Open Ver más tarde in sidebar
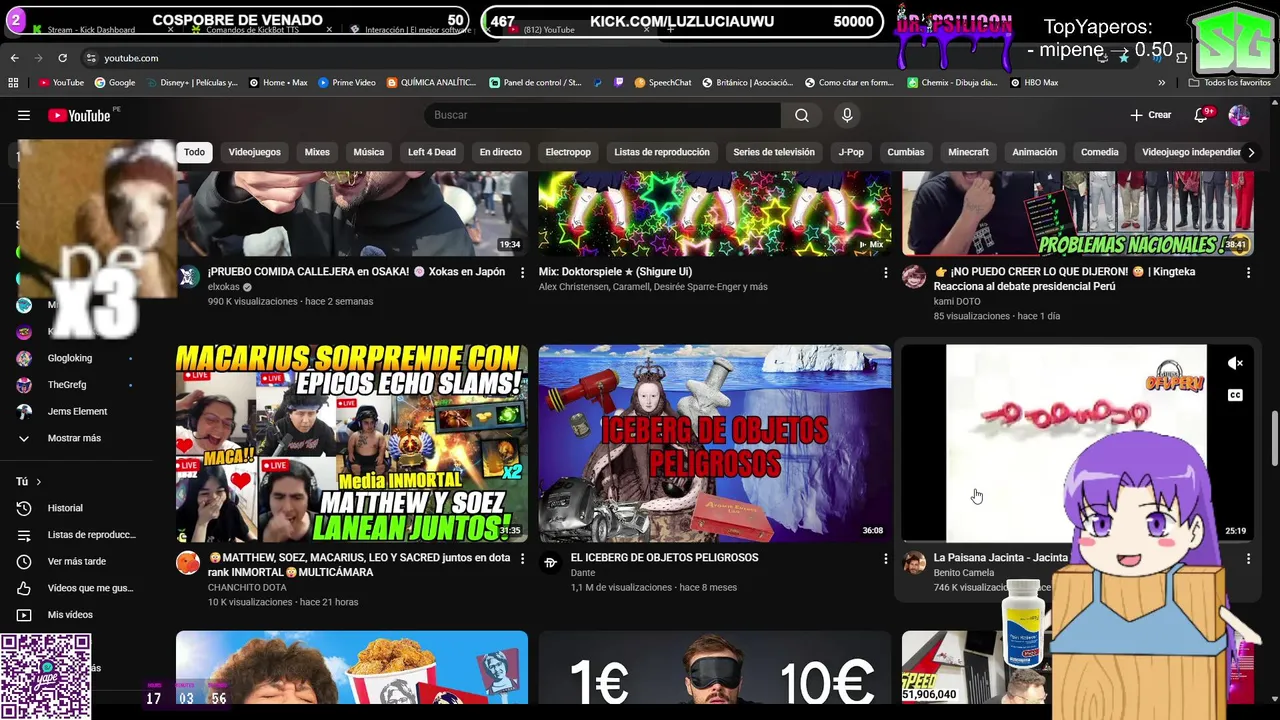 (75, 561)
